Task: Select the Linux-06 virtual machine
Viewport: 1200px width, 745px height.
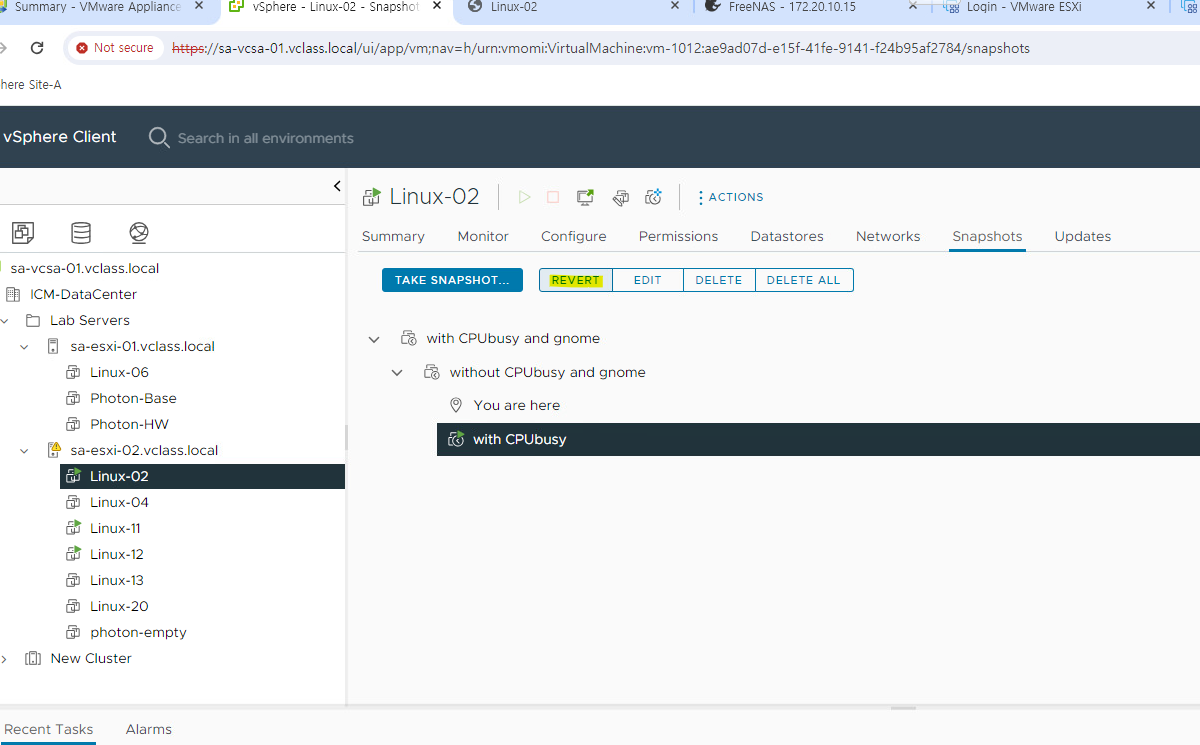Action: [119, 372]
